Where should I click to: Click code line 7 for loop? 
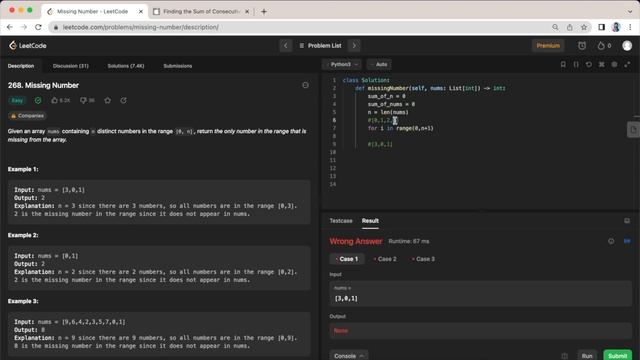400,128
